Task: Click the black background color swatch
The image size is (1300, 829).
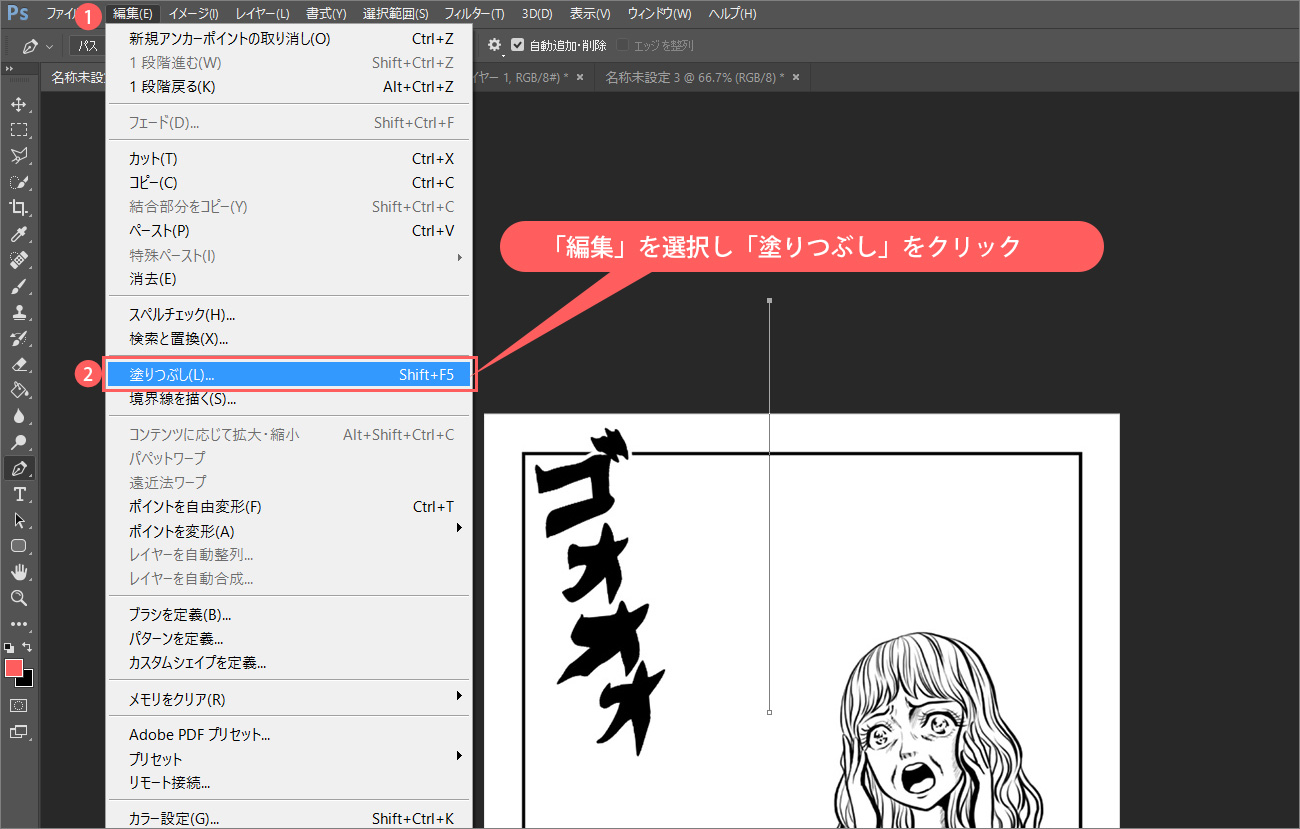Action: click(x=27, y=681)
